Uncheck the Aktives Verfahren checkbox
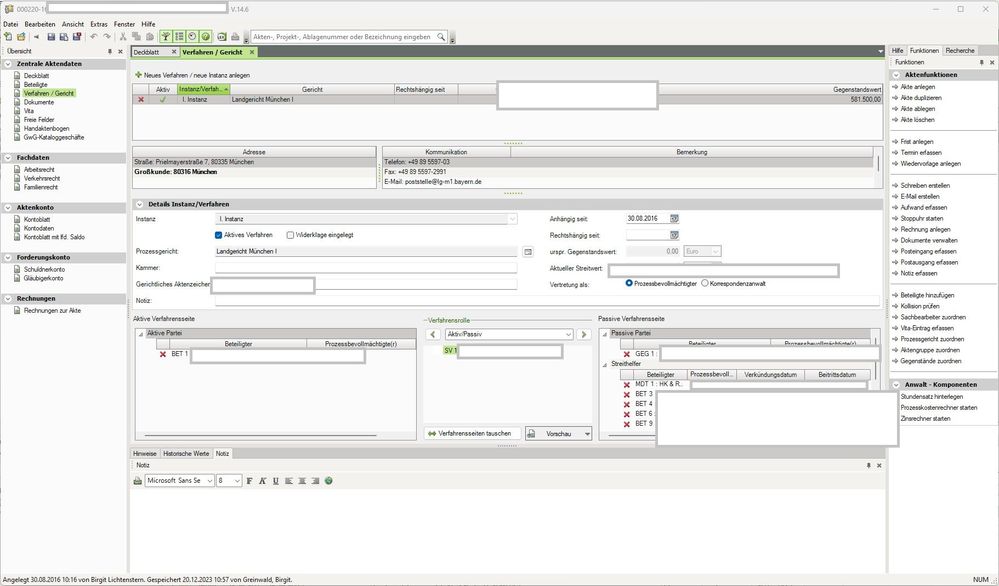 pyautogui.click(x=220, y=235)
